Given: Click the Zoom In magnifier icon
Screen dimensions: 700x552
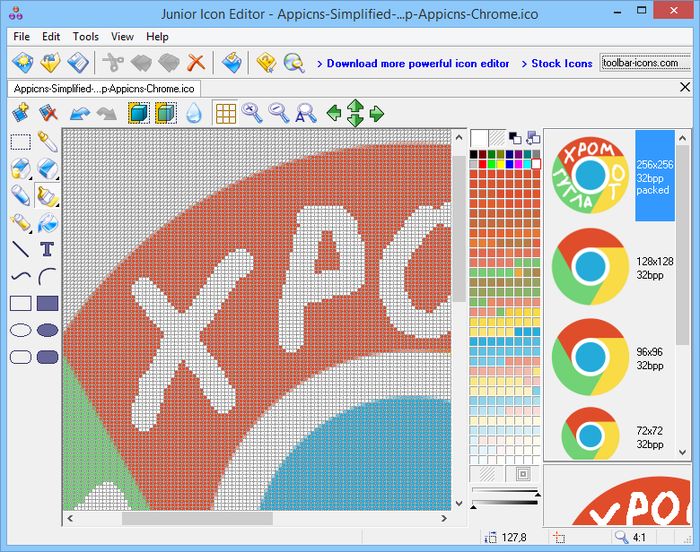Looking at the screenshot, I should click(x=253, y=113).
